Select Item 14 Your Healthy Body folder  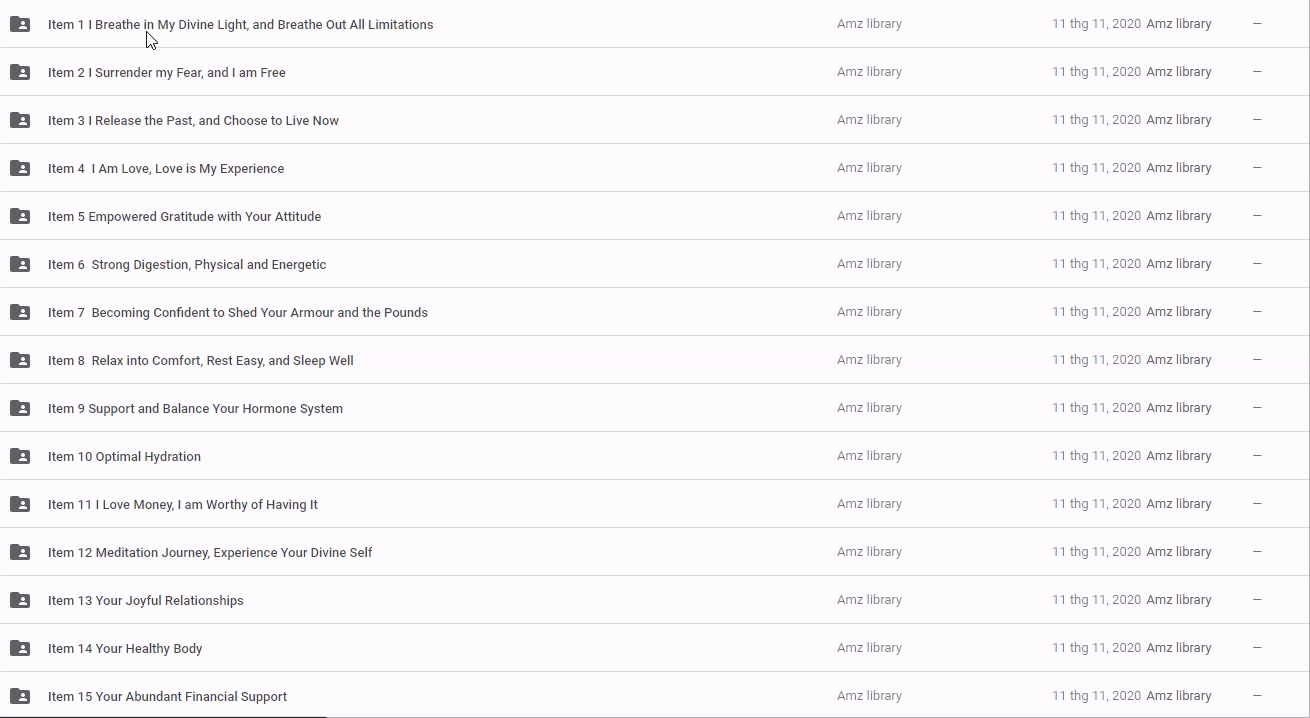[125, 649]
